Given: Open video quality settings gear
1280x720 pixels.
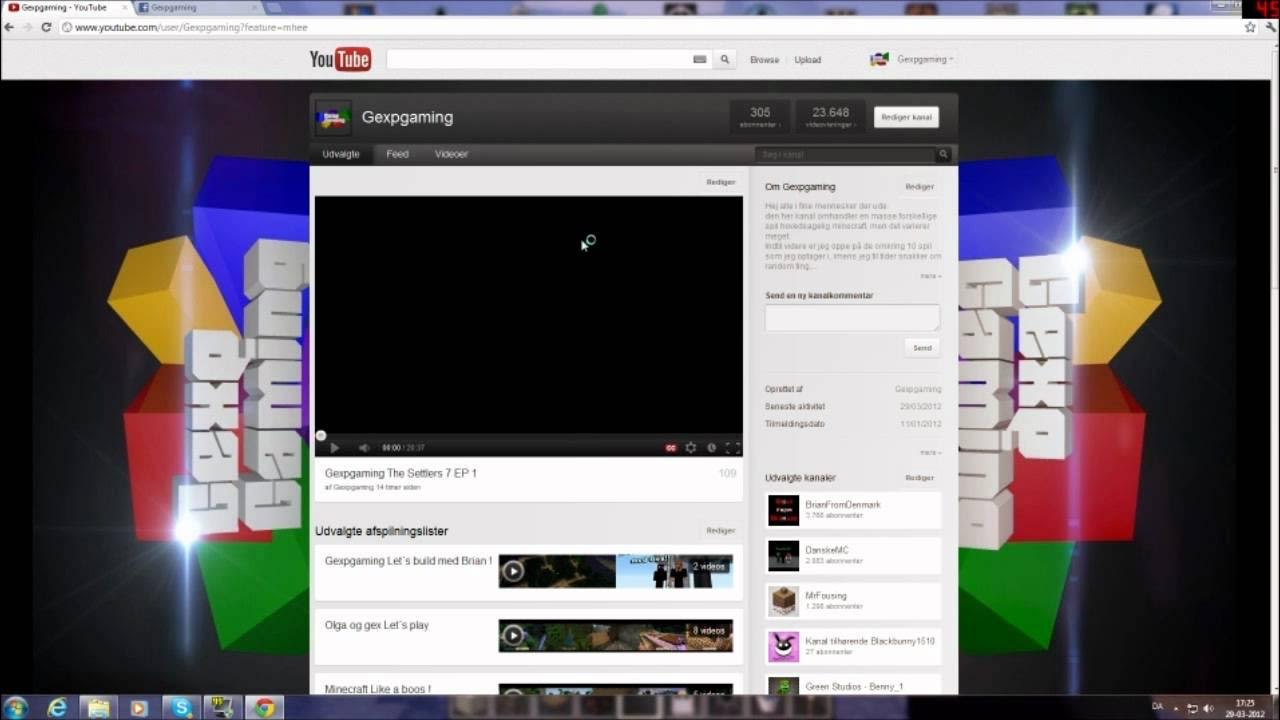Looking at the screenshot, I should [x=690, y=448].
